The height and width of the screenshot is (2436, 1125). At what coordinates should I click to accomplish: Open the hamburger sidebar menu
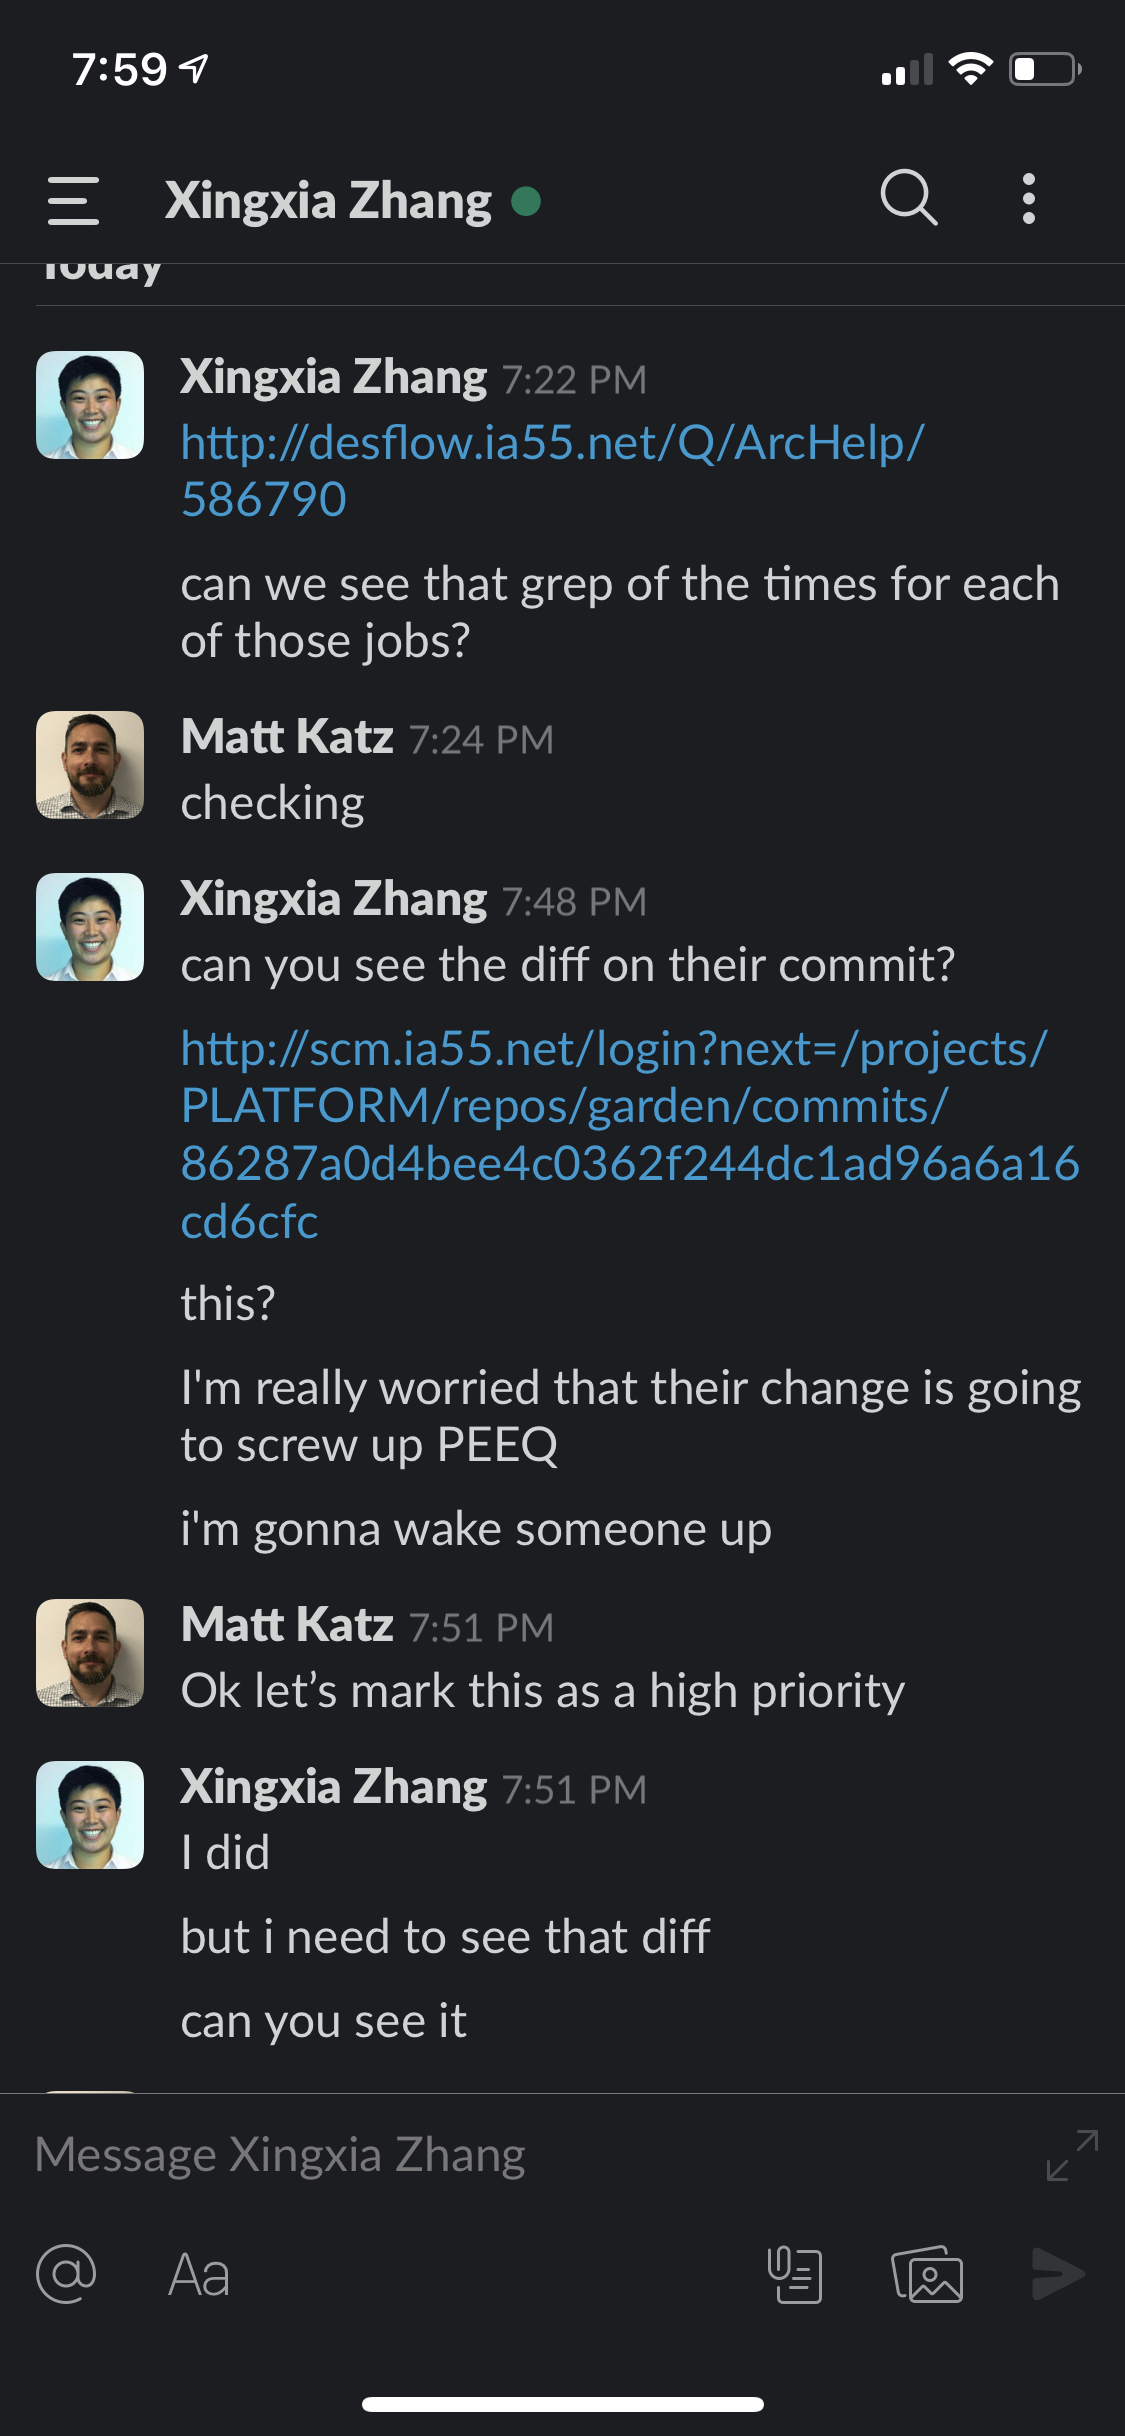(x=73, y=200)
